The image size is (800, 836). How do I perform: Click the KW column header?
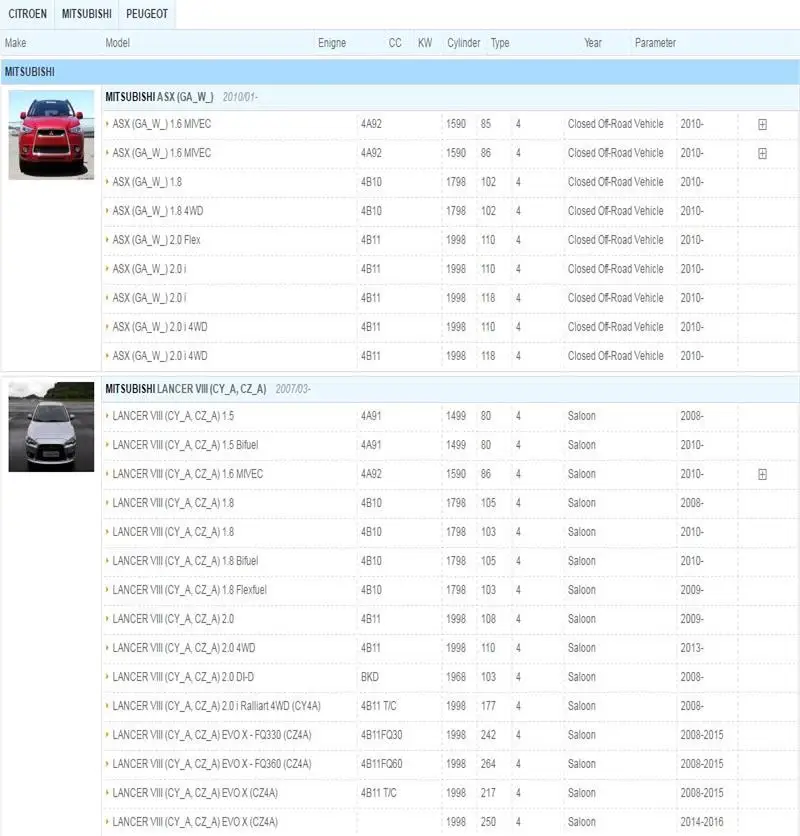425,43
